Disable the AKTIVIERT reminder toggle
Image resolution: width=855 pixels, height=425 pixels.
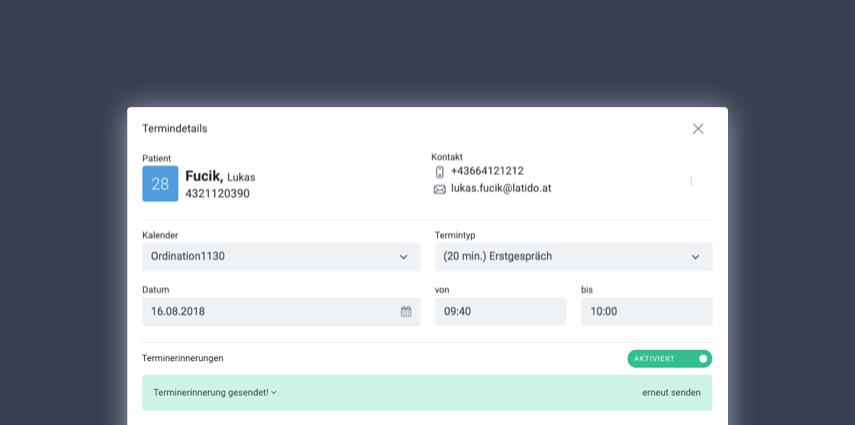(670, 359)
